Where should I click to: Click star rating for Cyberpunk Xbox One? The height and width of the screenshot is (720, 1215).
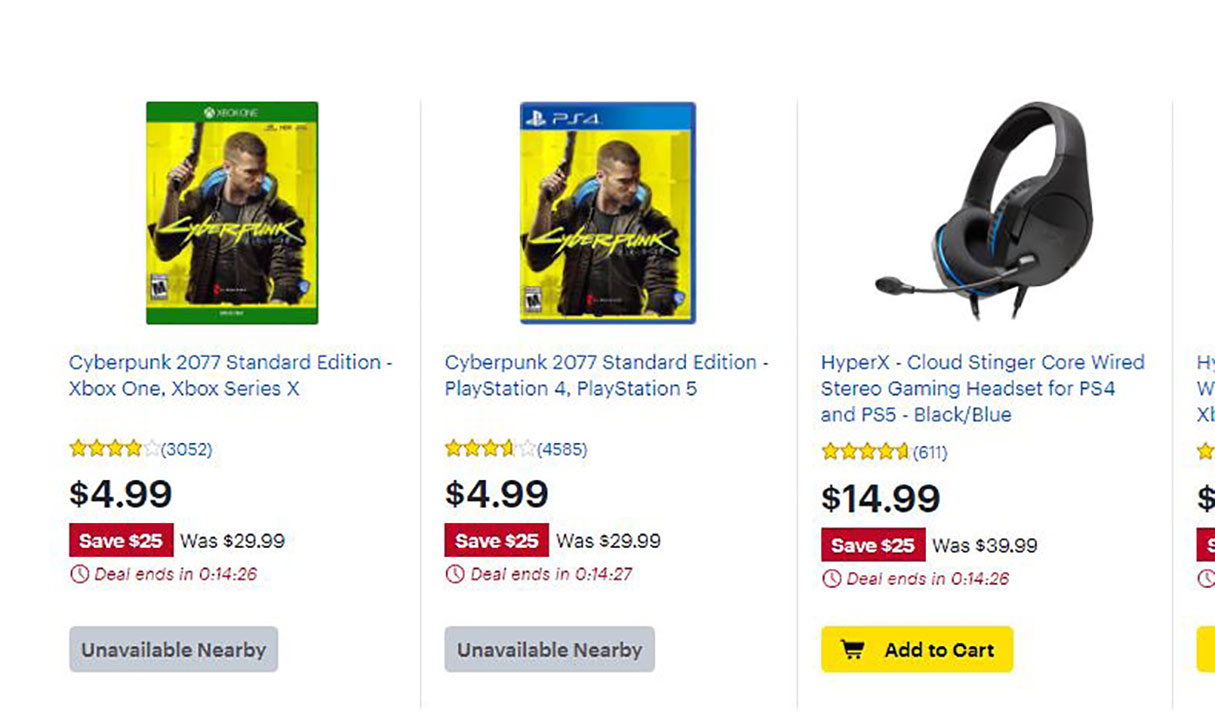[114, 449]
